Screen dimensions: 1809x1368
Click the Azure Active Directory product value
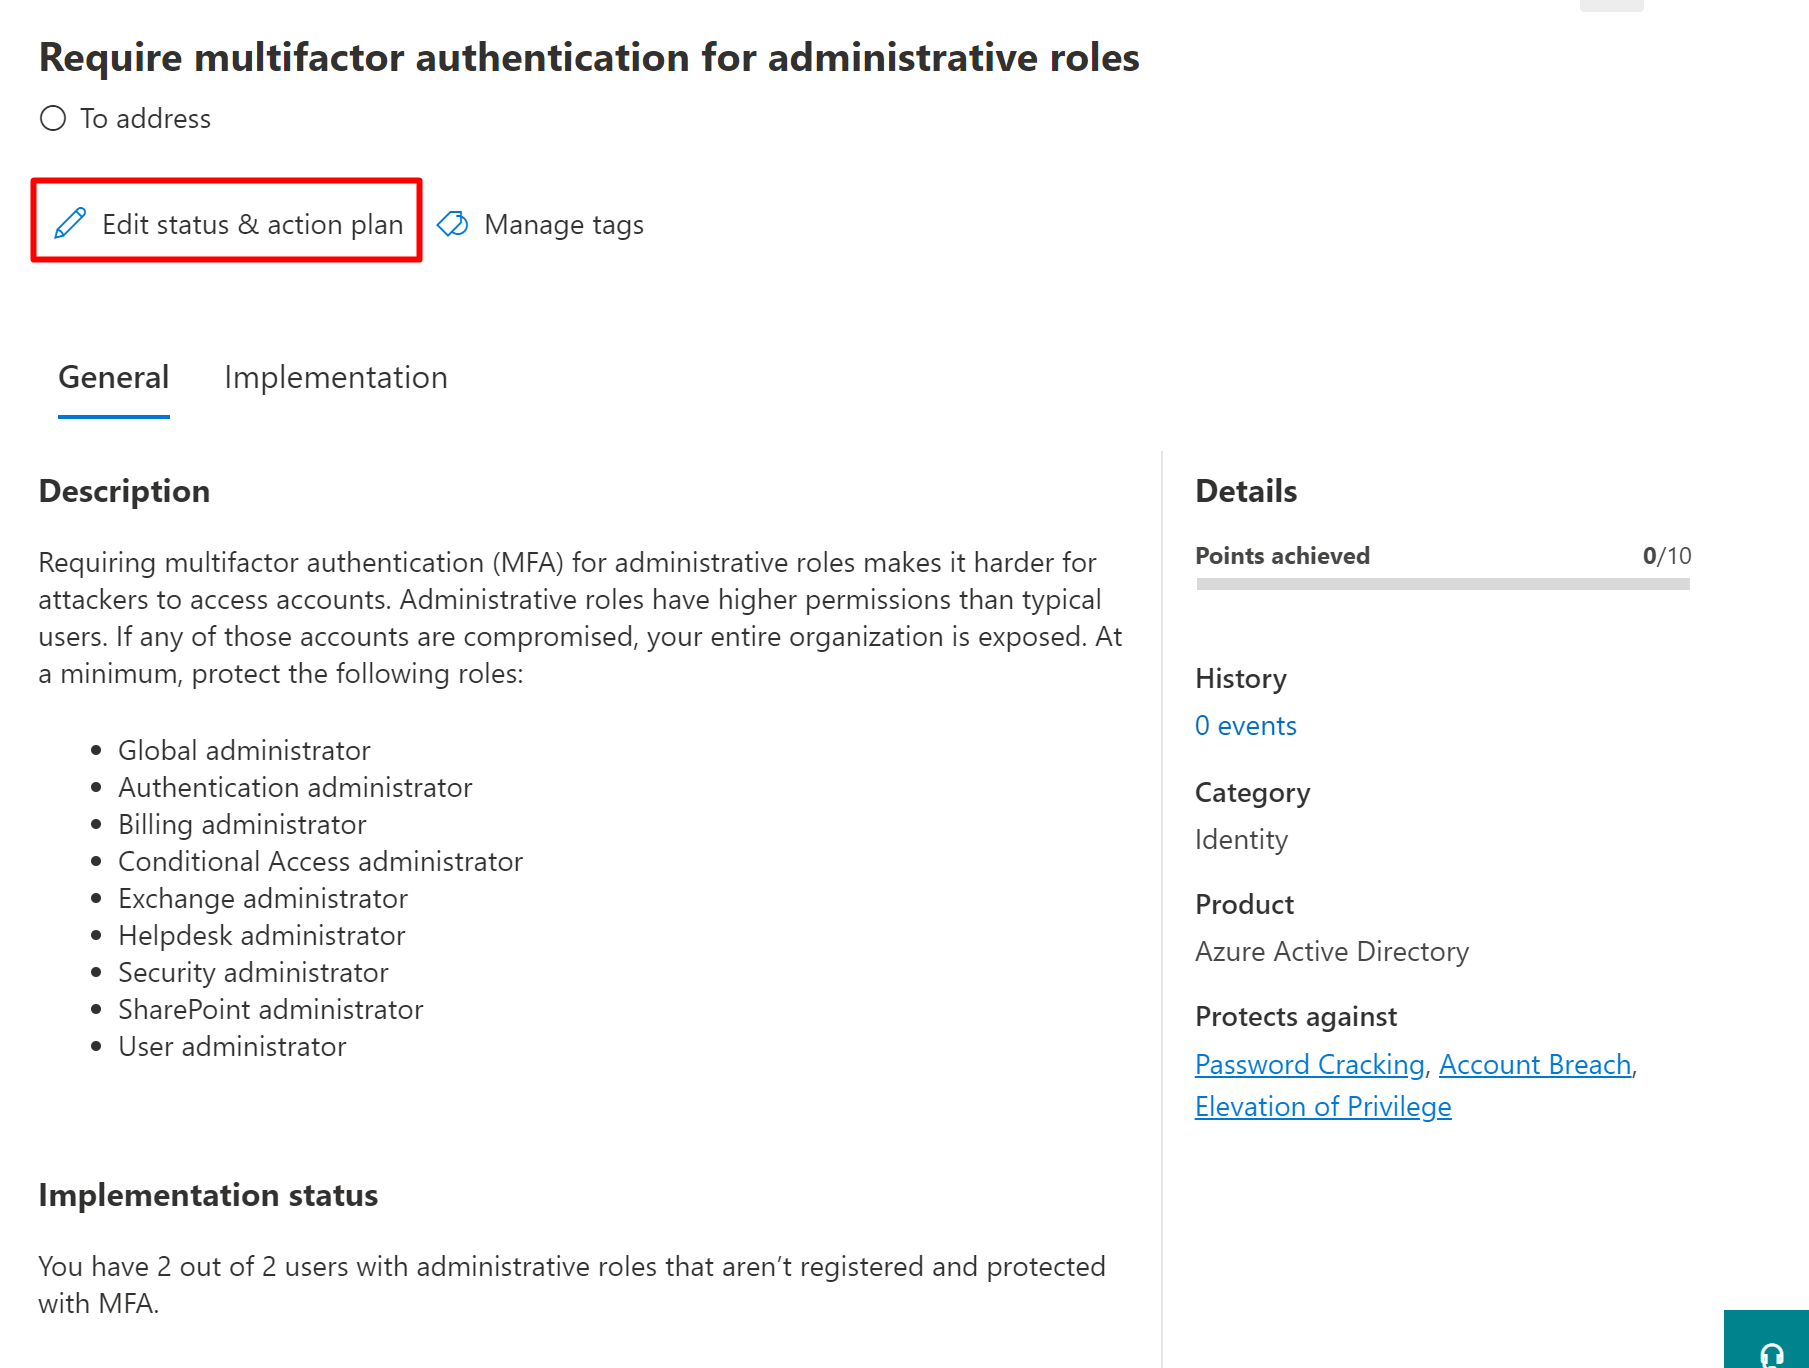point(1331,952)
